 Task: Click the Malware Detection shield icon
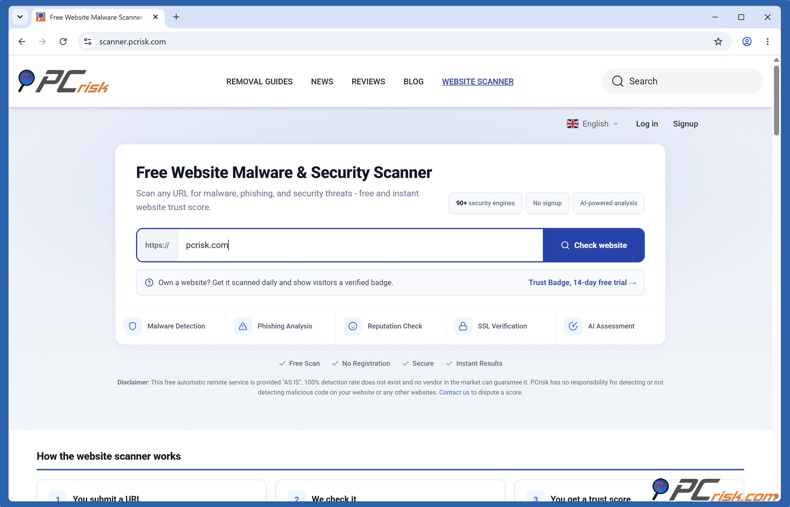coord(133,326)
